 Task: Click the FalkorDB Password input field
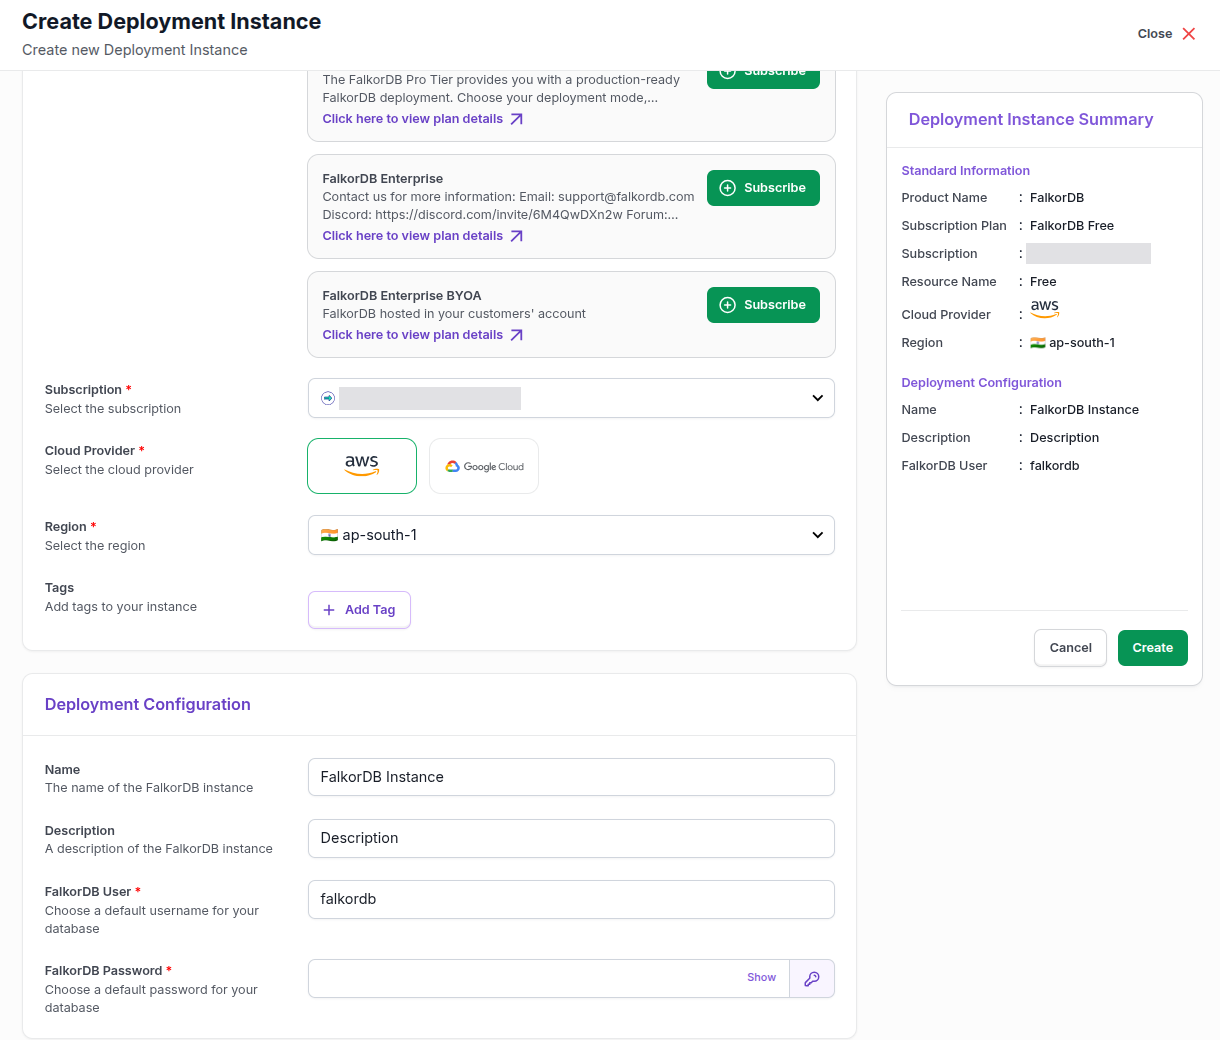pos(548,979)
